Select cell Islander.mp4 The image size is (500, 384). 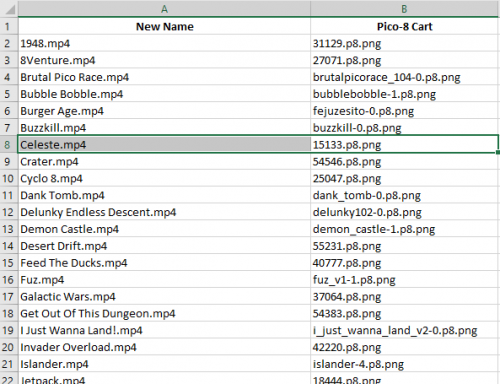coord(164,364)
